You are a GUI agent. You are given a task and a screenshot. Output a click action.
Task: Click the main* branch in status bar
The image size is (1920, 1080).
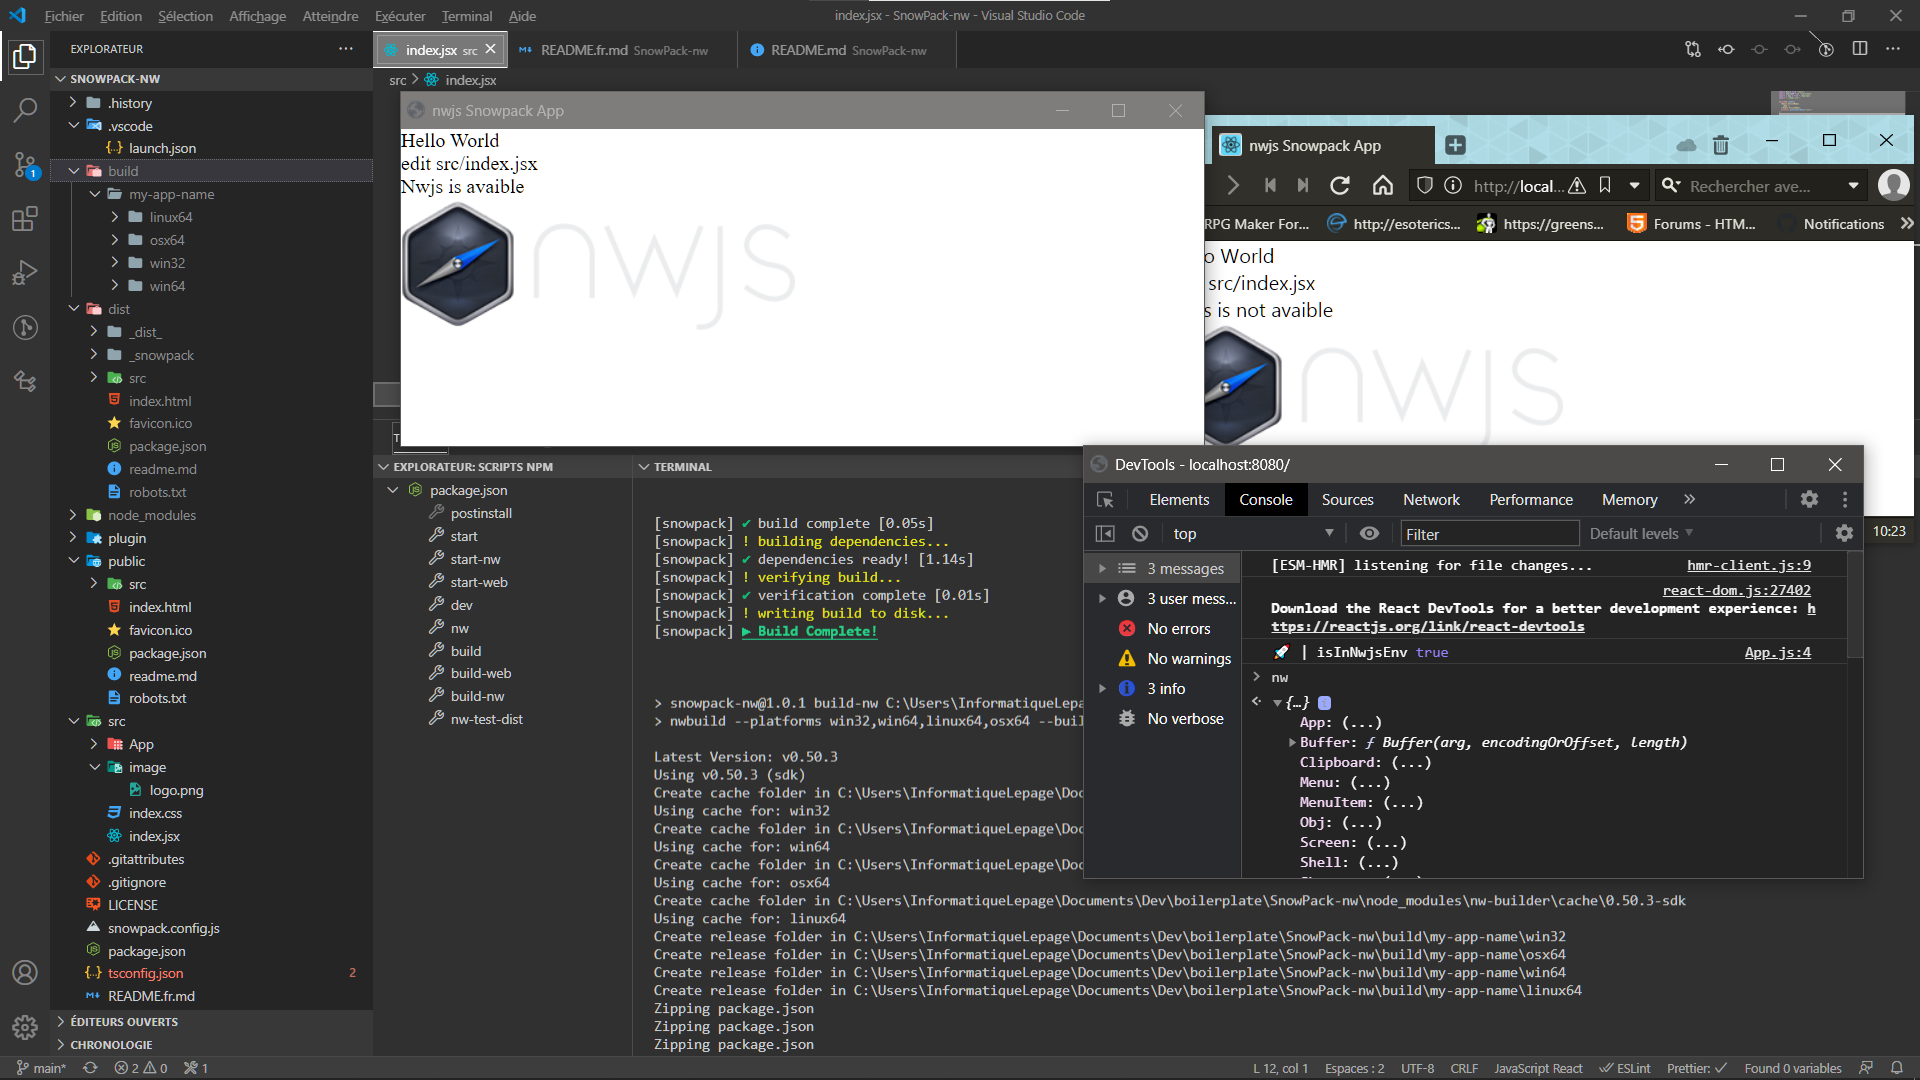click(41, 1069)
